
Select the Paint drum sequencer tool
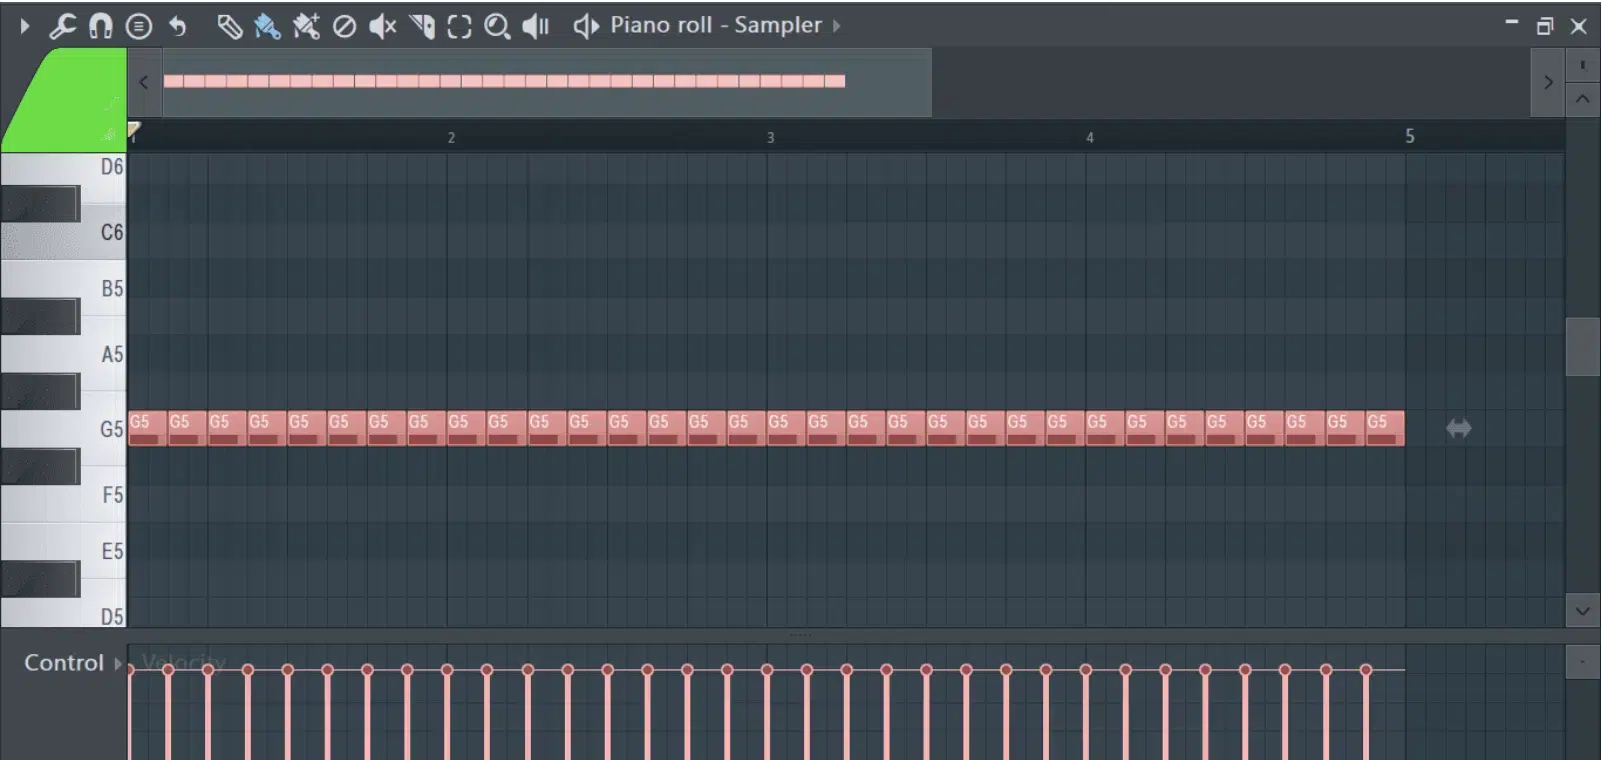click(x=306, y=26)
